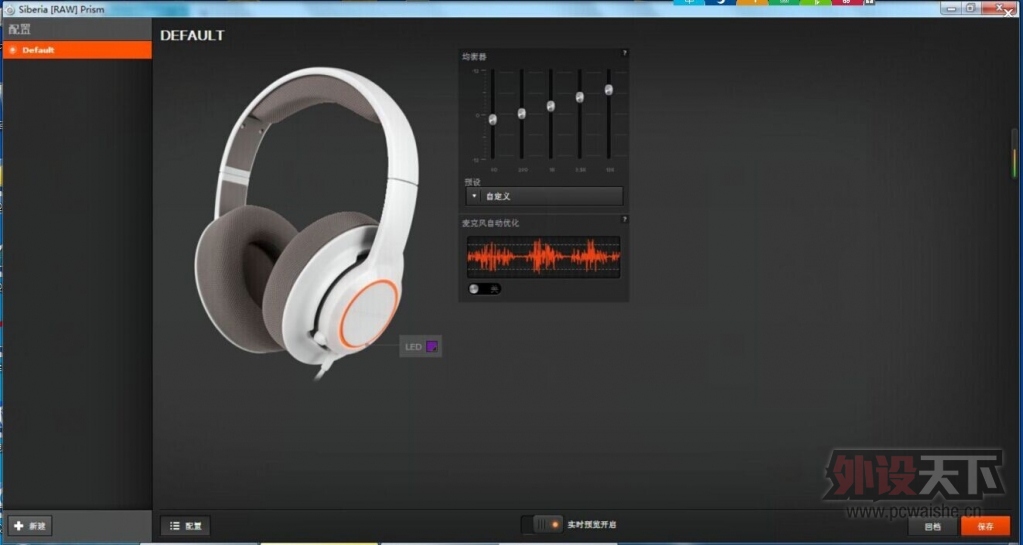Click the 回档 revert button

(x=933, y=526)
